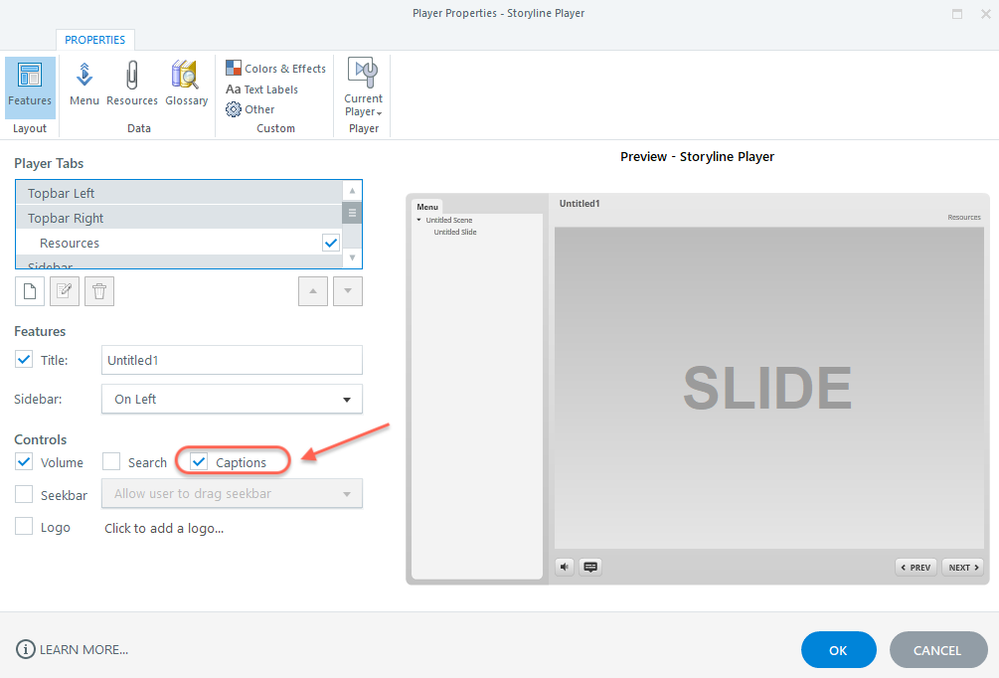Toggle the Captions checkbox
This screenshot has height=678, width=999.
199,461
